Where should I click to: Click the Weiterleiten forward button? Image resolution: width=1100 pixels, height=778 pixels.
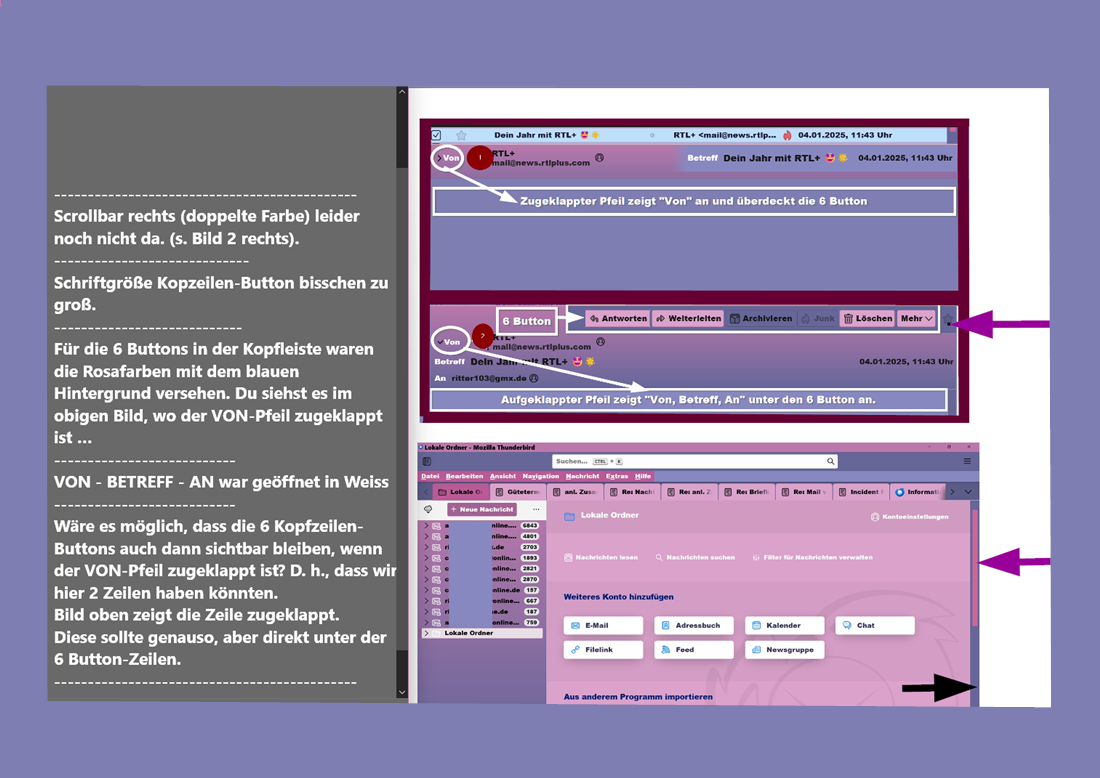pyautogui.click(x=688, y=318)
